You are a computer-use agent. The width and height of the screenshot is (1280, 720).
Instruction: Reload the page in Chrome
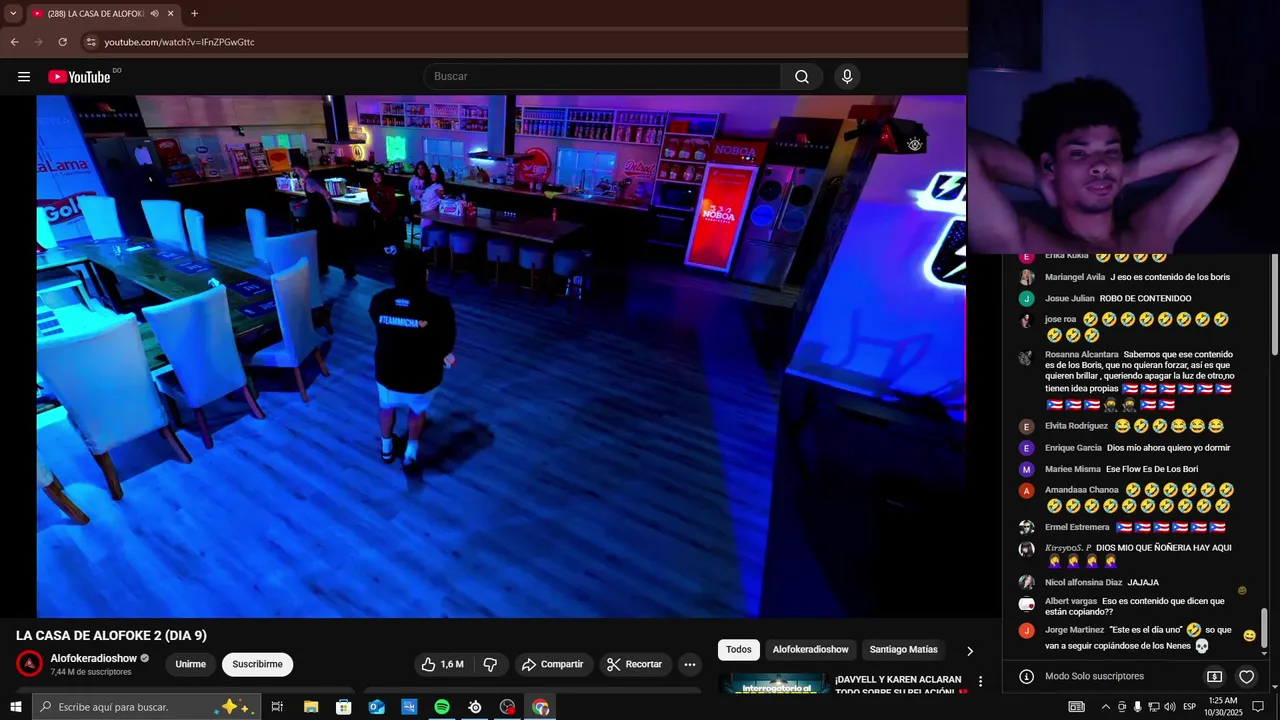pos(63,42)
